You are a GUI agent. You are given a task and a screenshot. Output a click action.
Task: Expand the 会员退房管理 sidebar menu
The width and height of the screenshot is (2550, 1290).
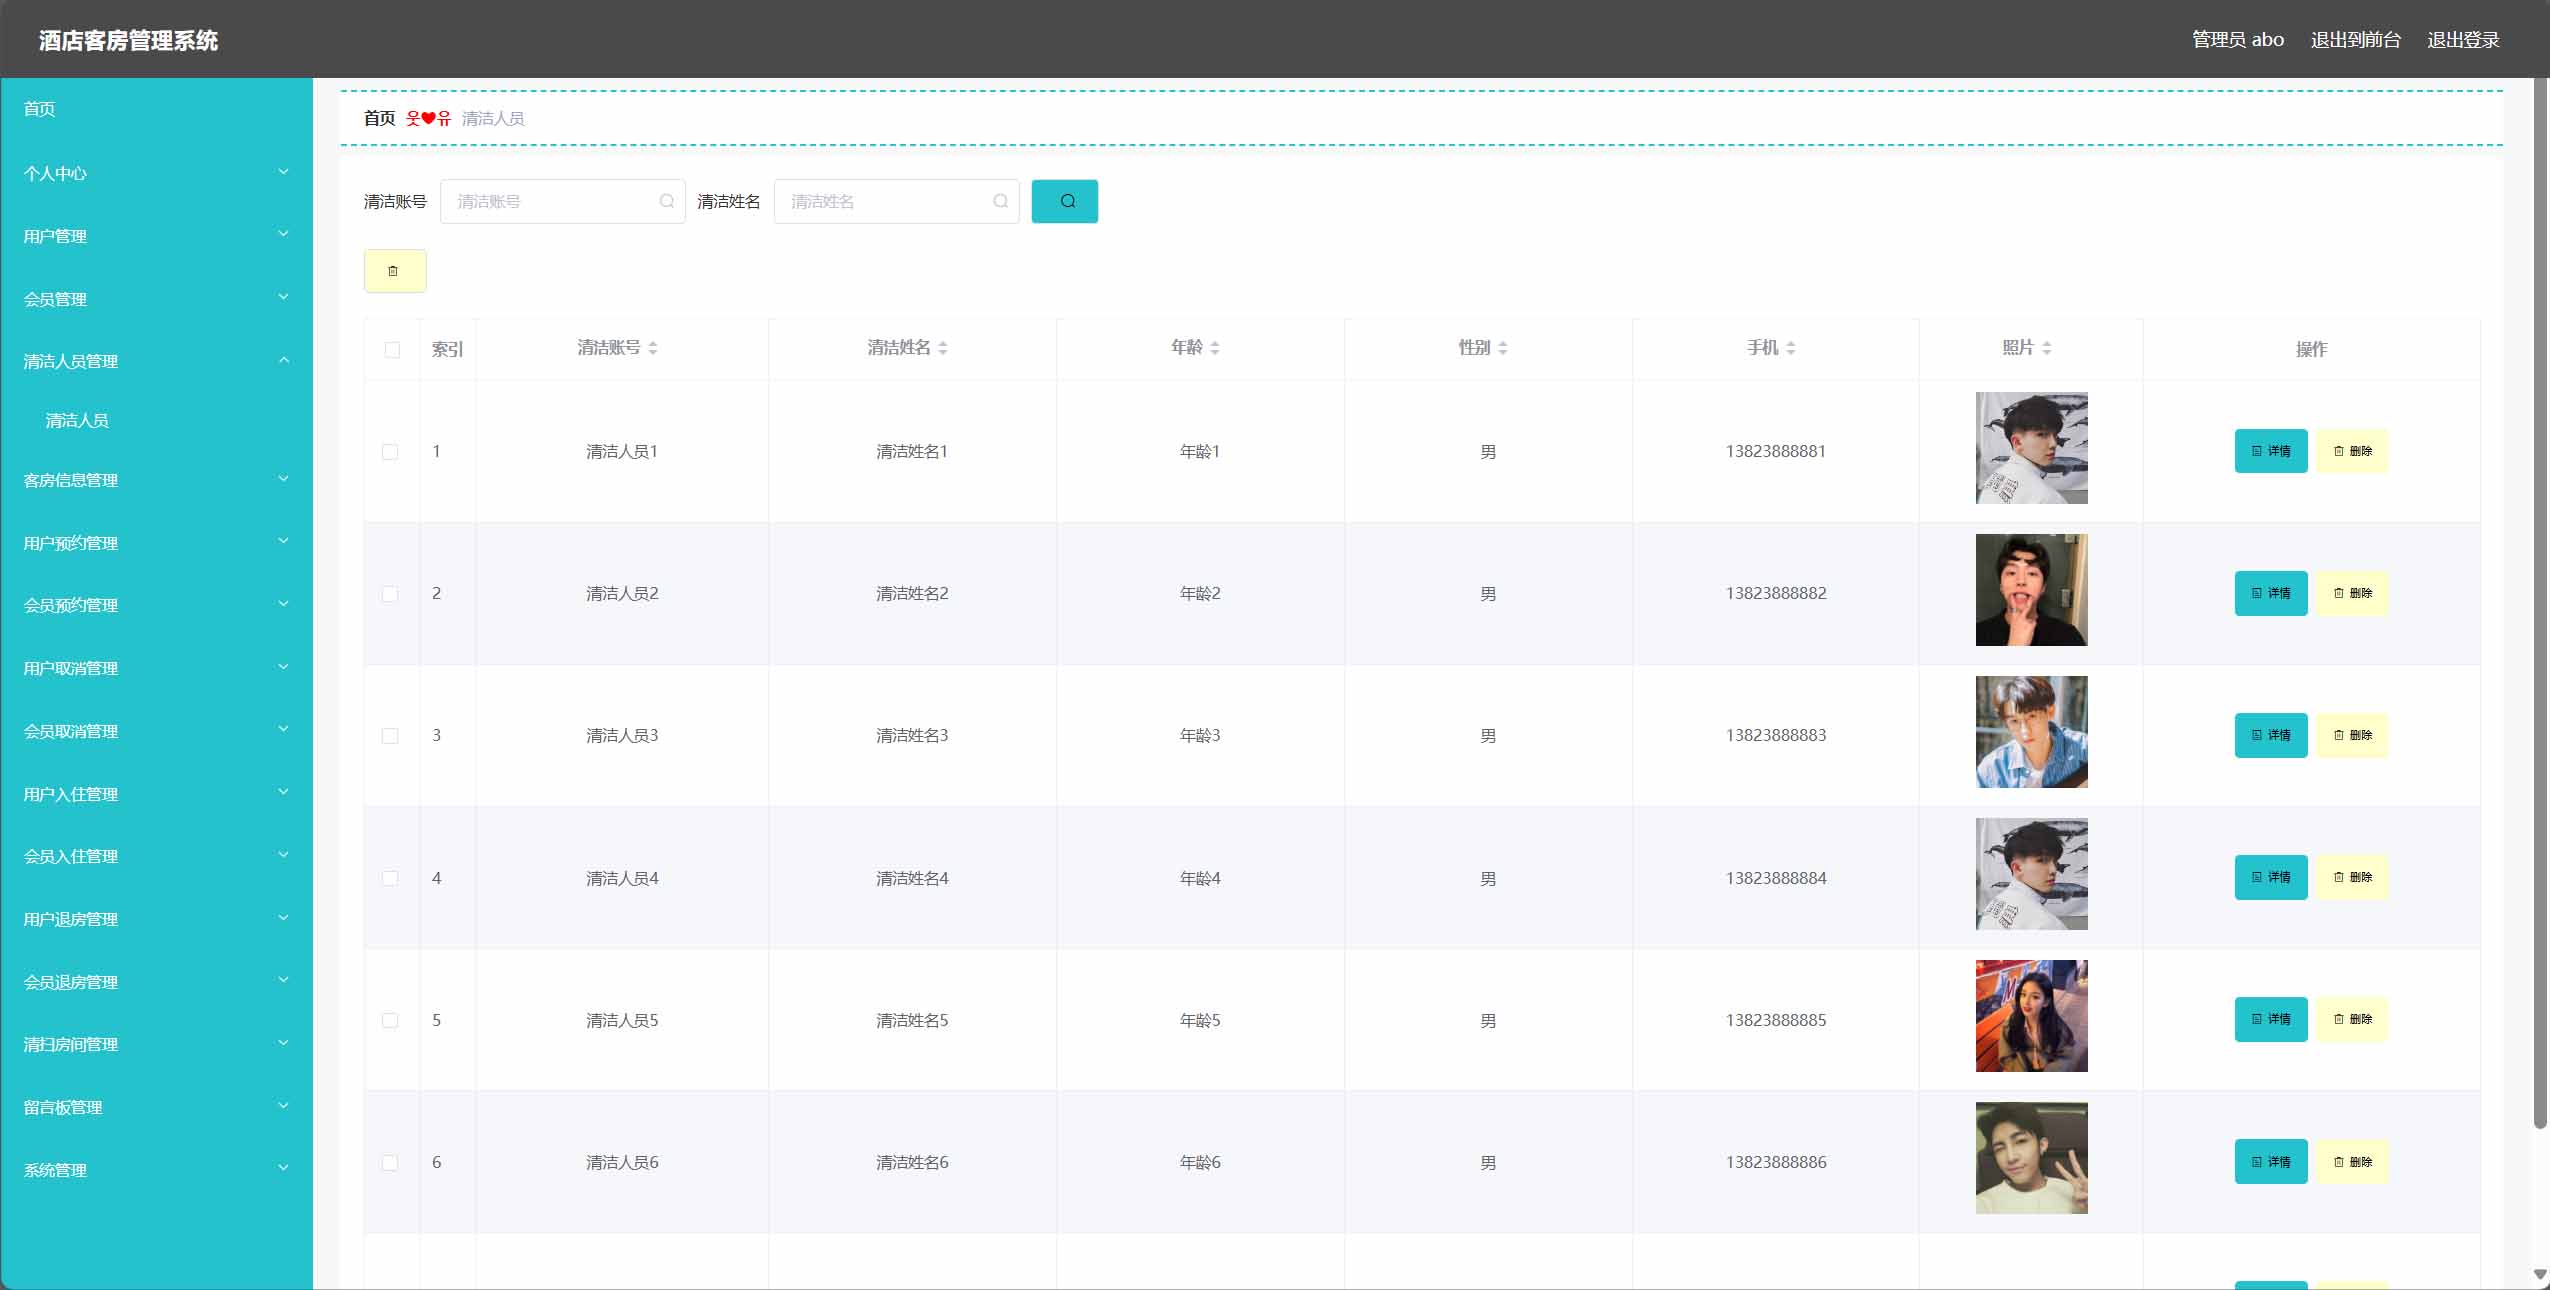point(156,982)
